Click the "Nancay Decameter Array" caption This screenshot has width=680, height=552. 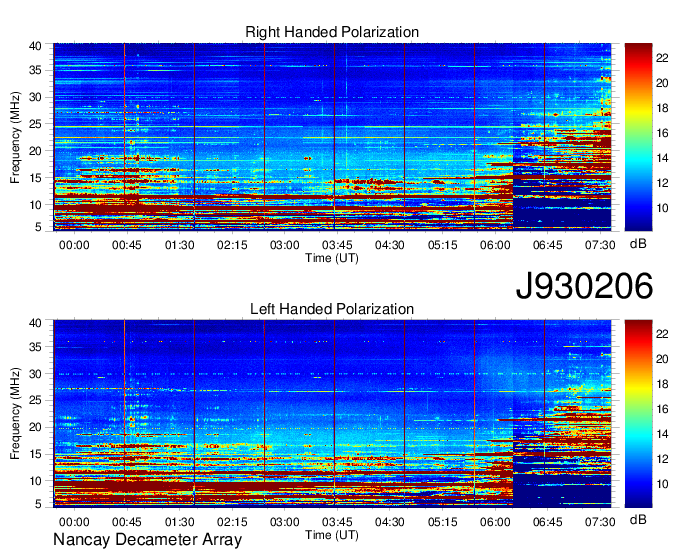pyautogui.click(x=147, y=540)
